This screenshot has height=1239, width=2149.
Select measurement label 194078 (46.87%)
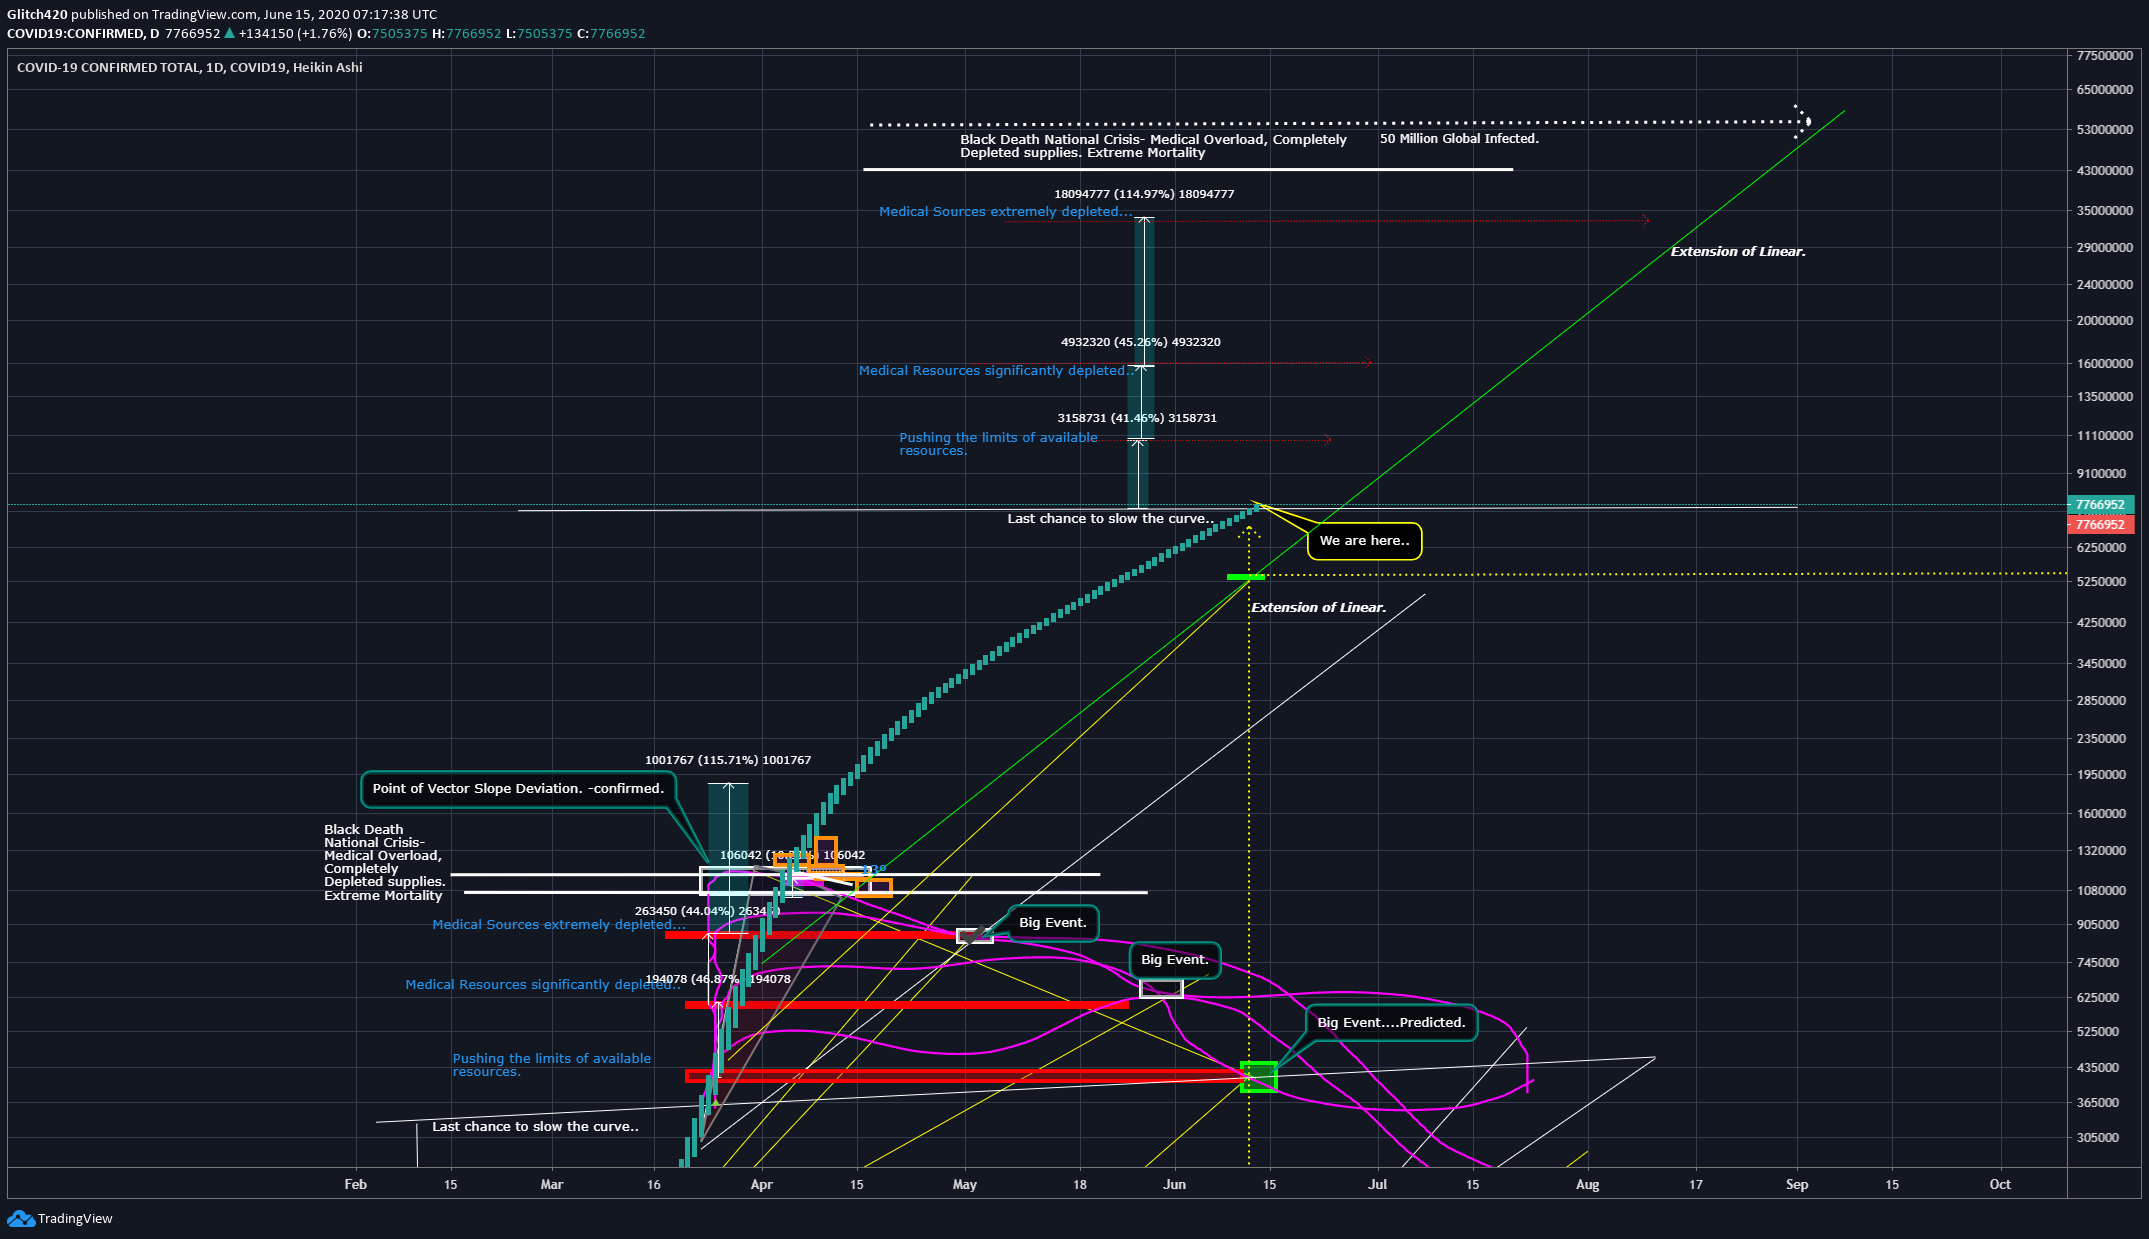click(x=718, y=979)
